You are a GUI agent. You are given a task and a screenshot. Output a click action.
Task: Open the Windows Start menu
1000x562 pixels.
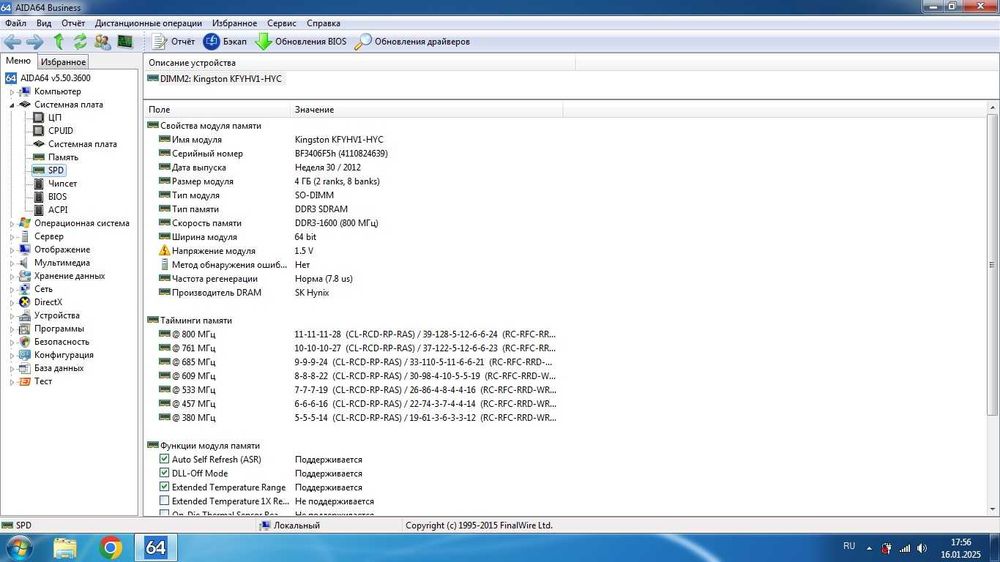pos(18,547)
